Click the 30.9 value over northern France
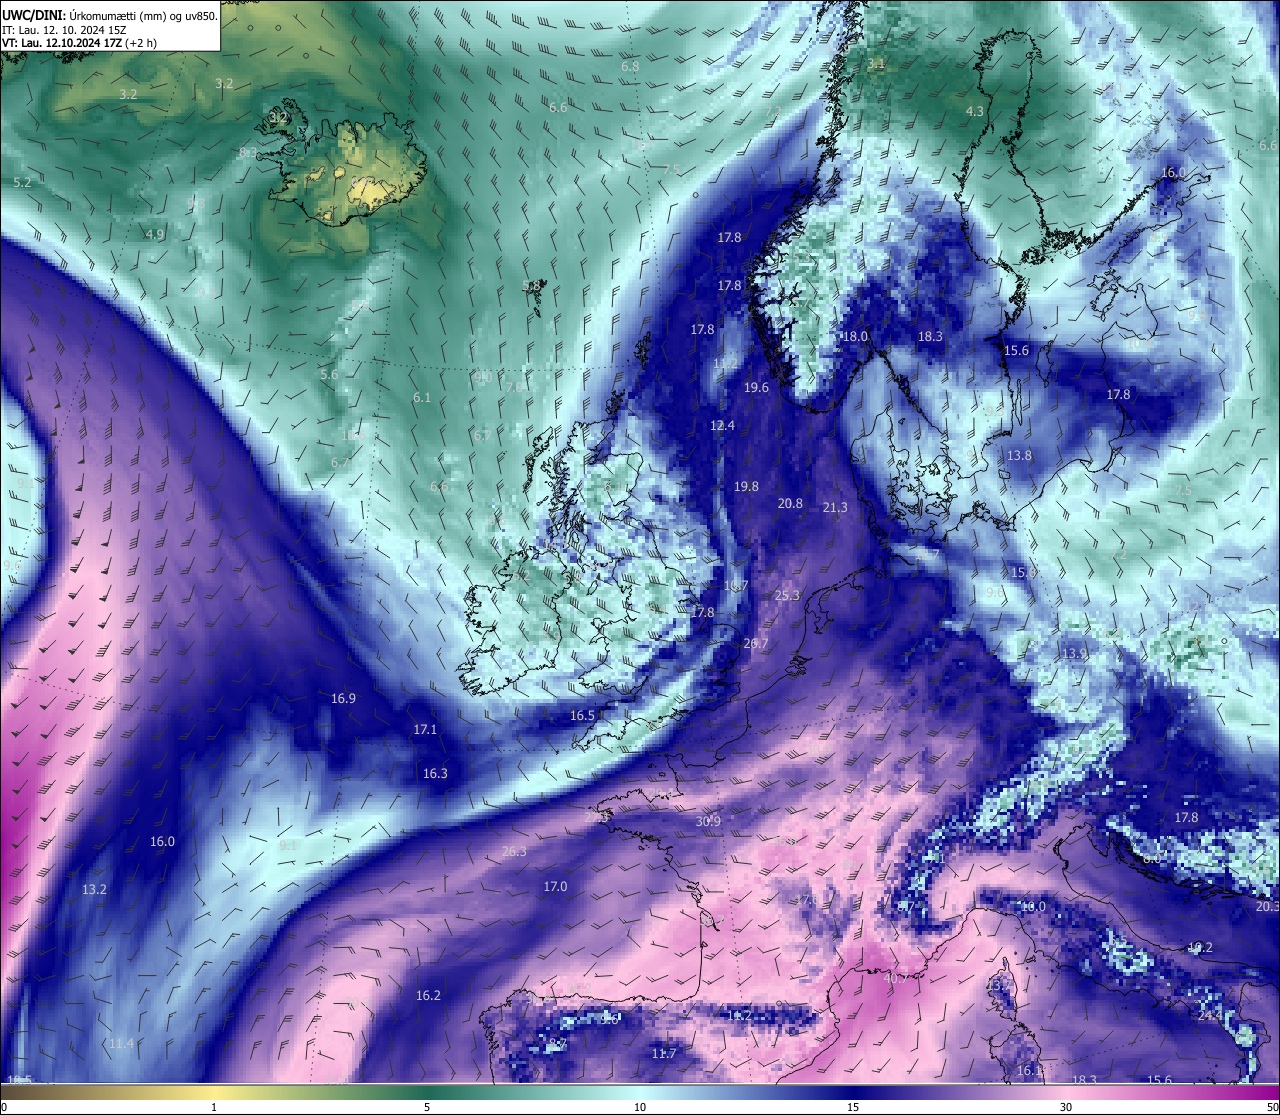The image size is (1280, 1115). click(708, 821)
